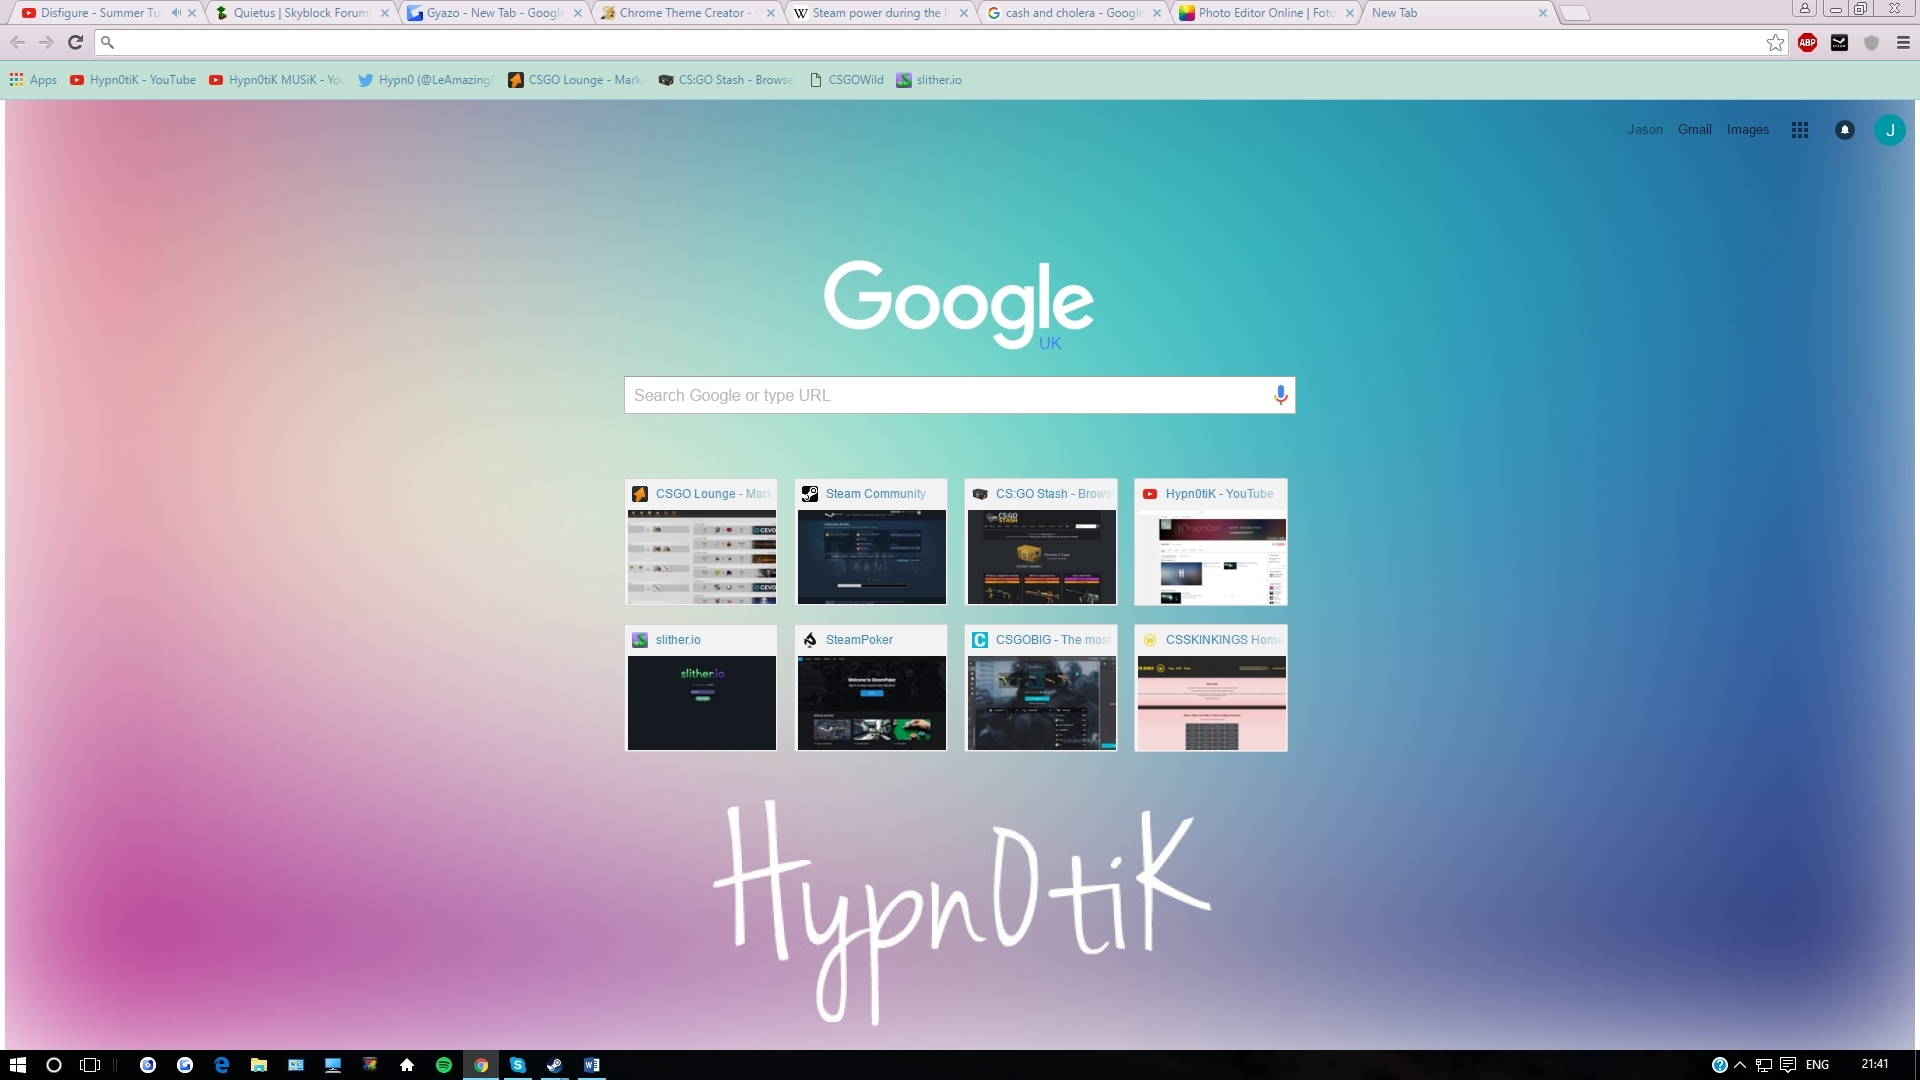Open the Google apps grid
Image resolution: width=1920 pixels, height=1080 pixels.
(x=1800, y=130)
